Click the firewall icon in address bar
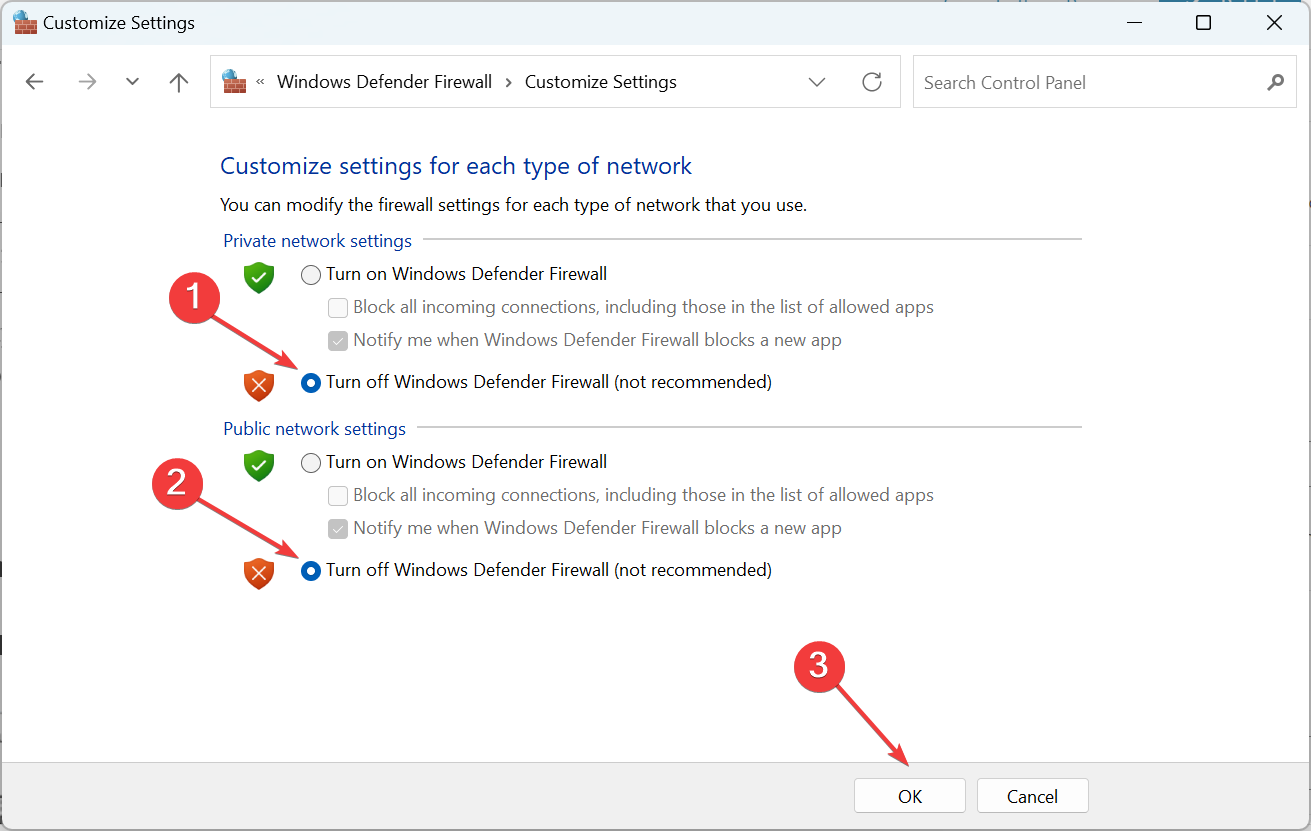The image size is (1311, 831). 234,82
